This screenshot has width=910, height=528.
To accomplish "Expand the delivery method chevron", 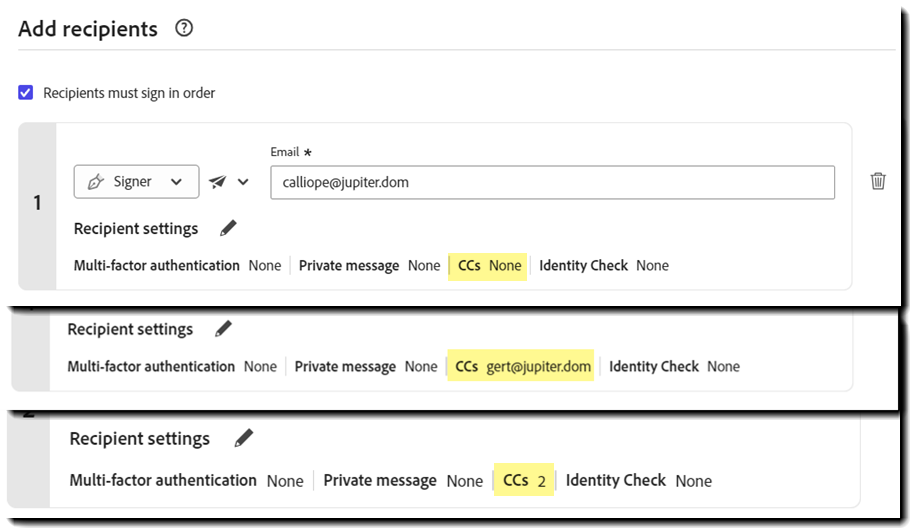I will (242, 182).
